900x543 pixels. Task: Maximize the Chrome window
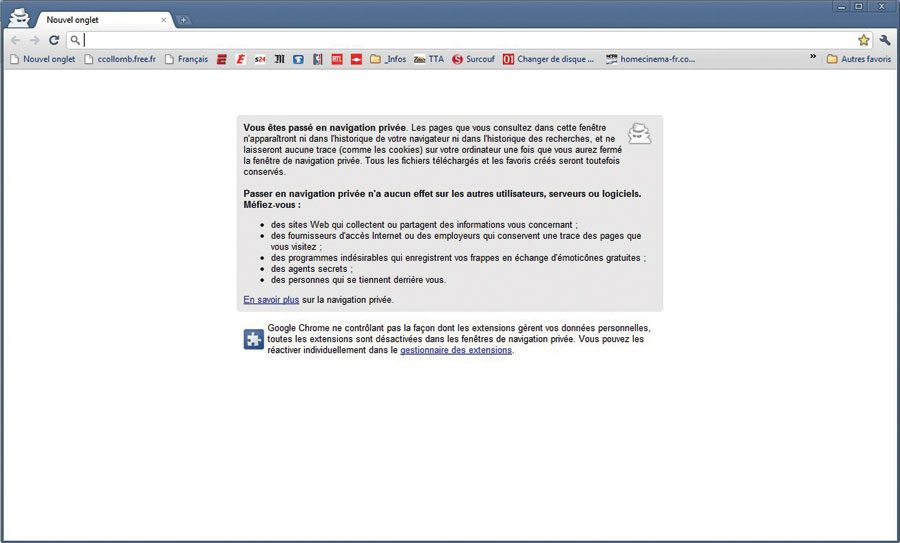tap(859, 7)
